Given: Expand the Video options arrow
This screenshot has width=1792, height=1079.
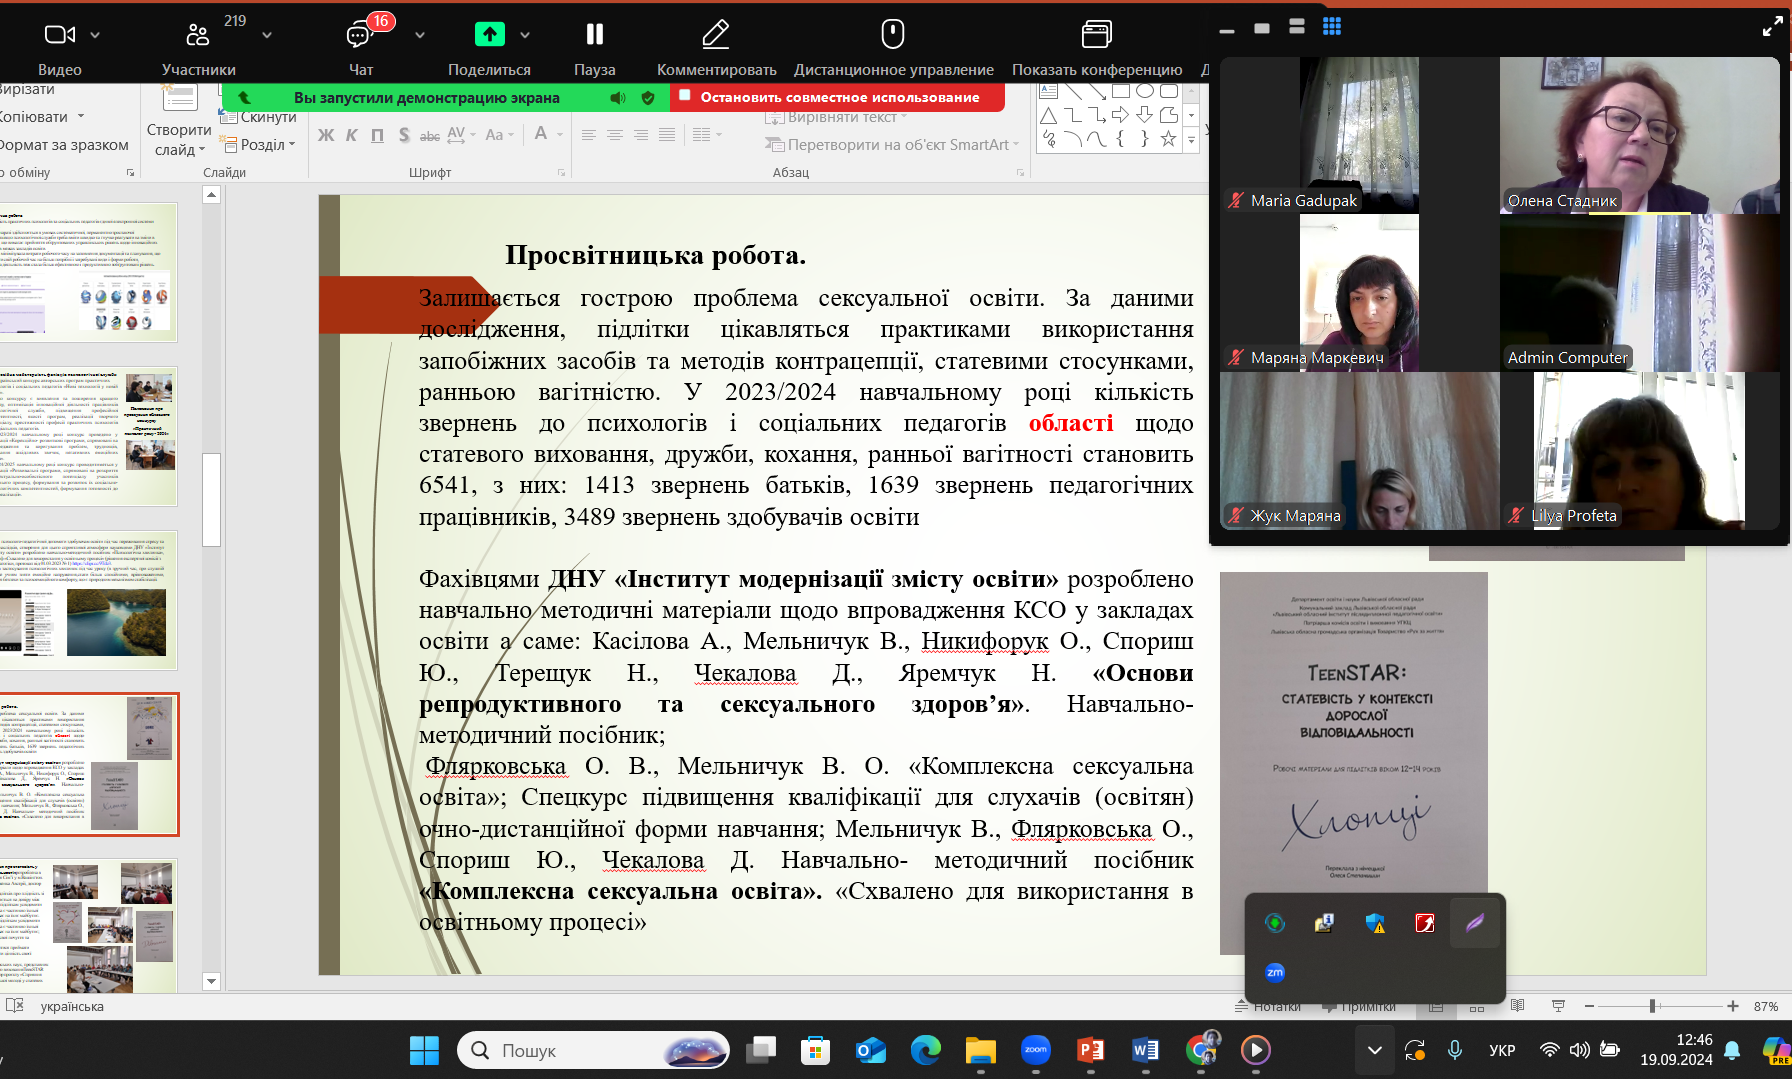Looking at the screenshot, I should [x=95, y=35].
